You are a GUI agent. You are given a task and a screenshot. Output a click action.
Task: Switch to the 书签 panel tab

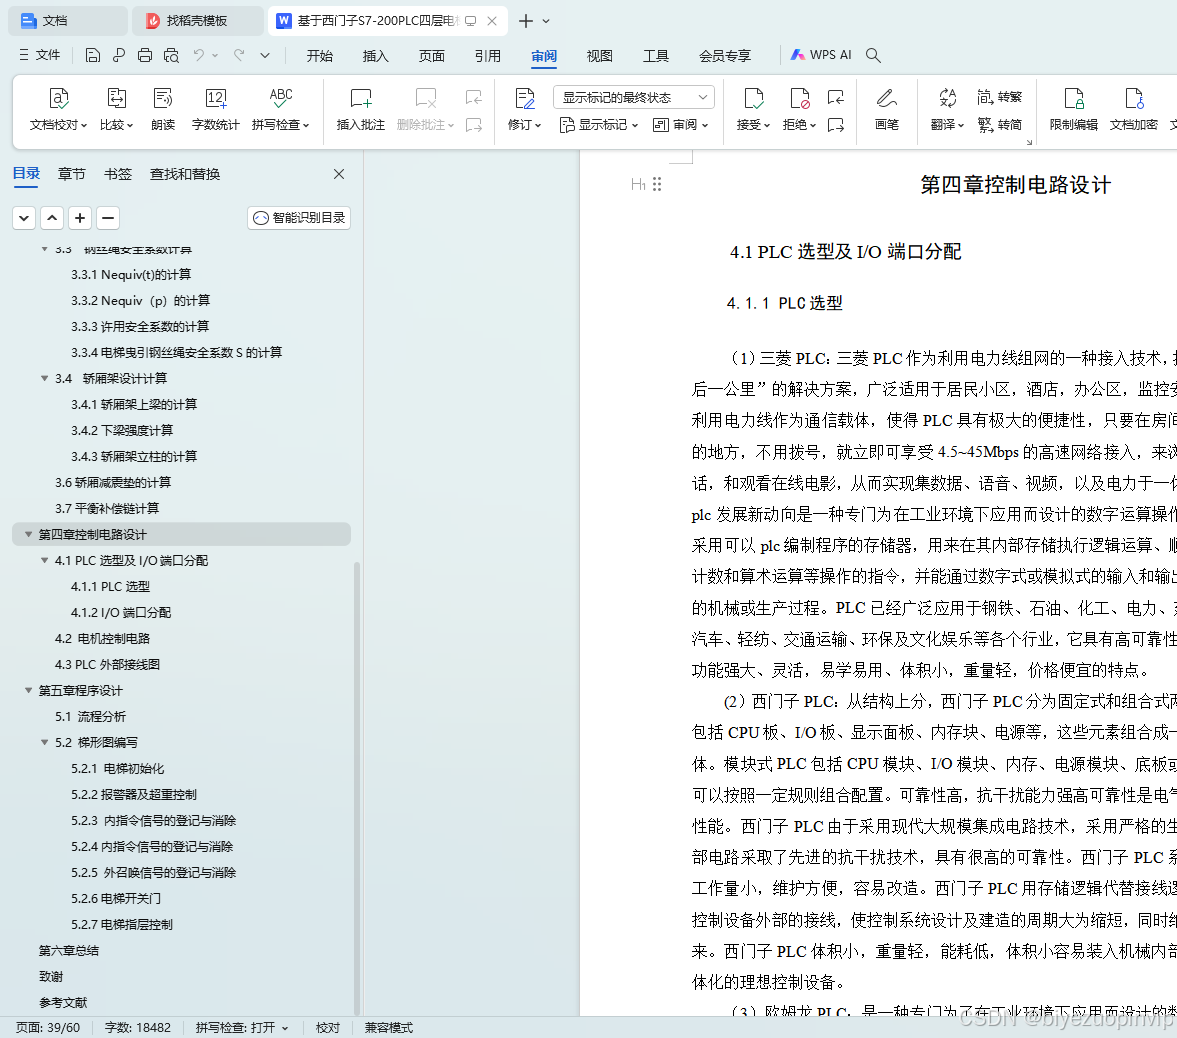(118, 174)
